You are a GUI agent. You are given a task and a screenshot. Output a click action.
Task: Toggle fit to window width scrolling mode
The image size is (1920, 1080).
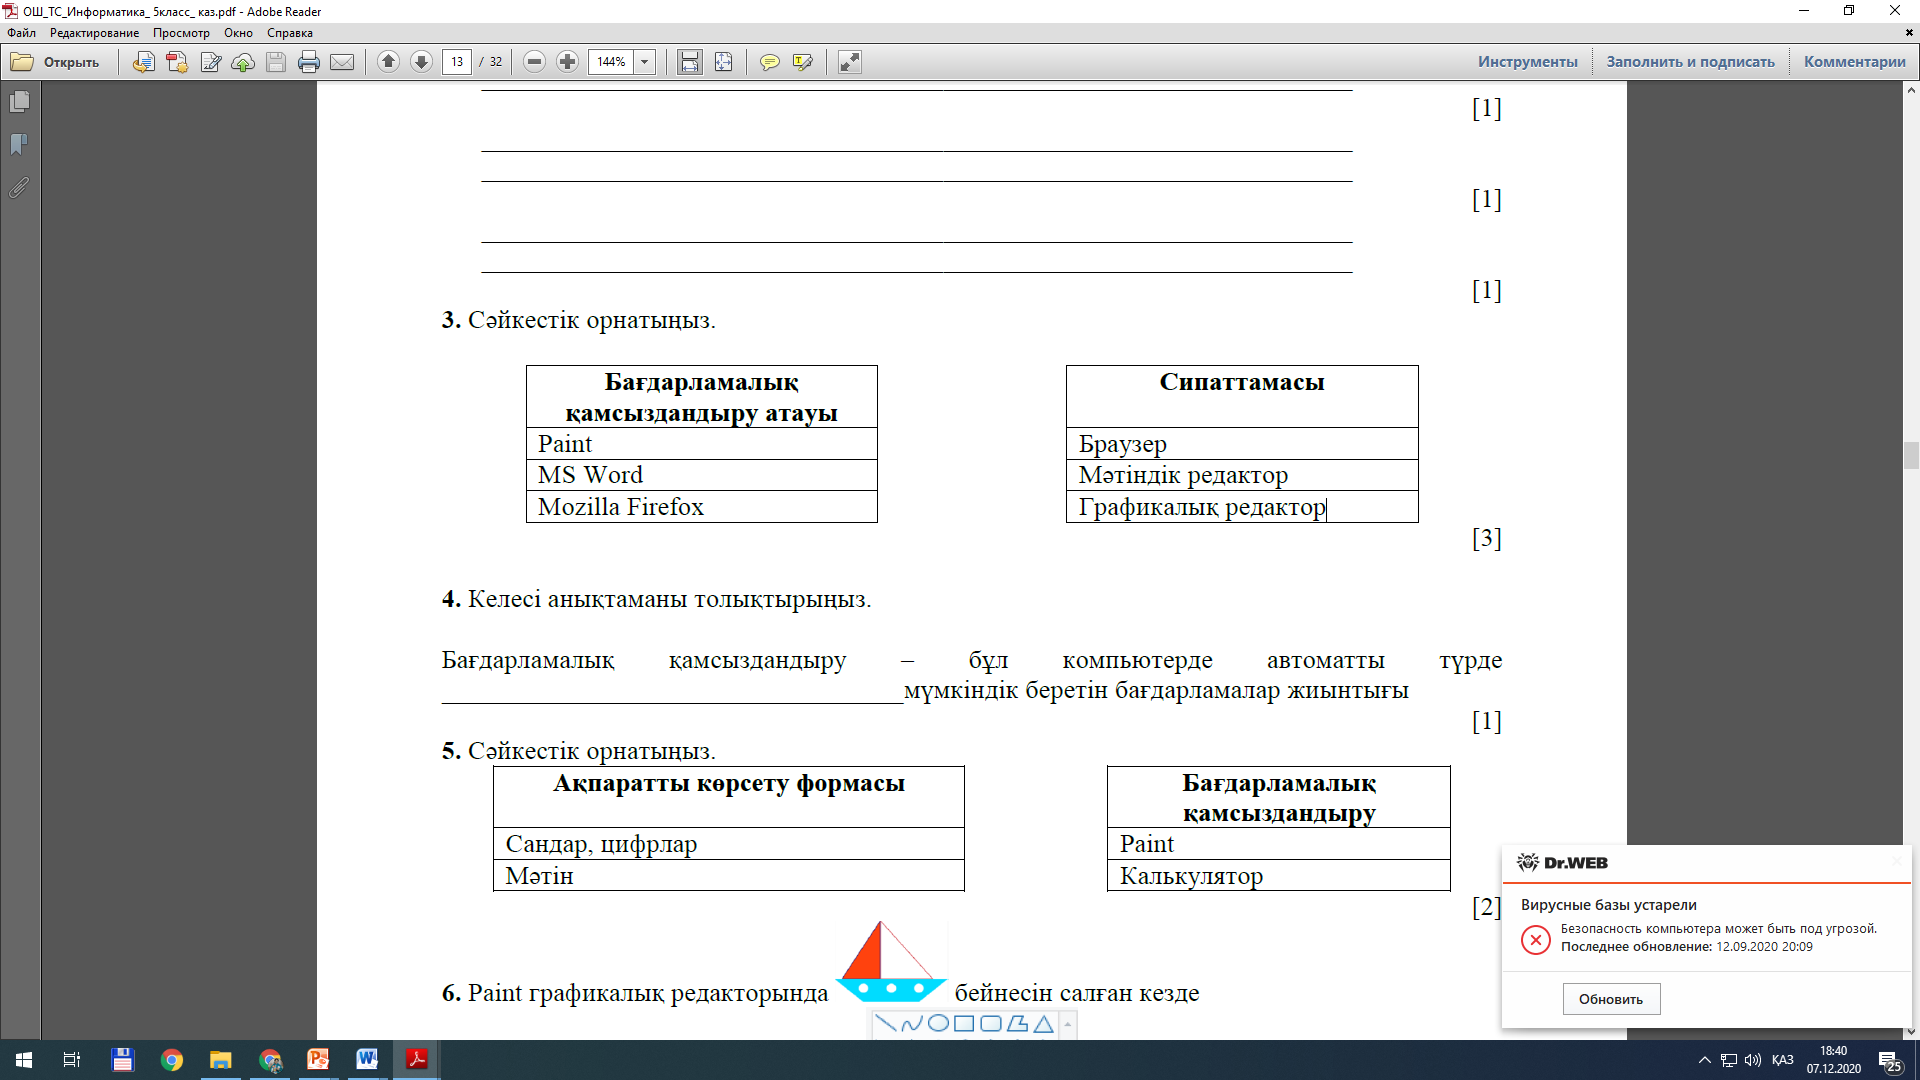click(x=690, y=62)
